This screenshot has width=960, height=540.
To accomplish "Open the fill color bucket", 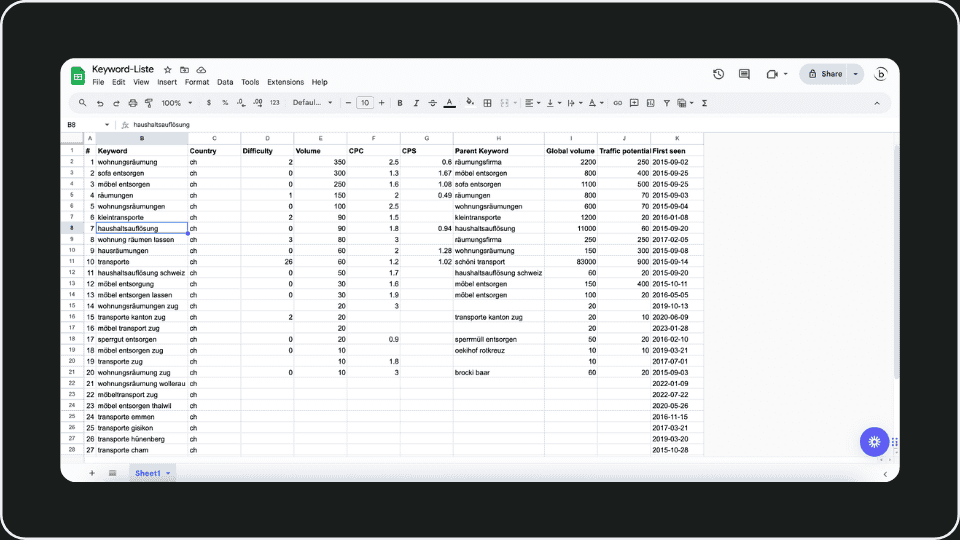I will click(470, 102).
